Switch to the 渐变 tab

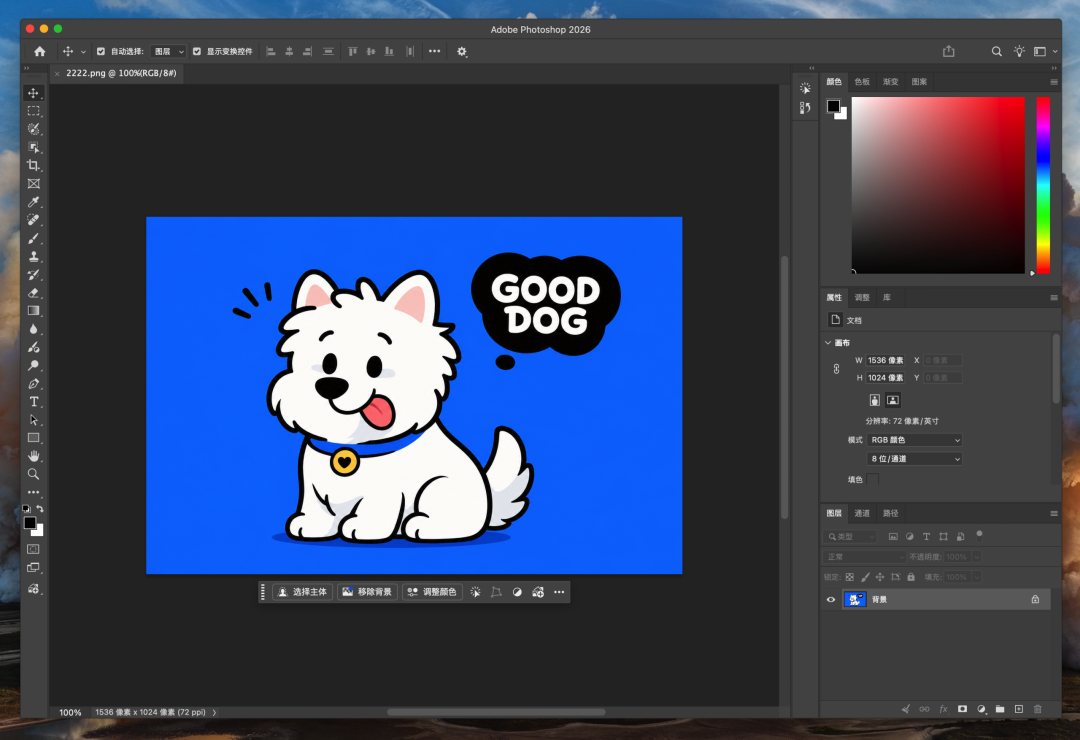coord(891,81)
